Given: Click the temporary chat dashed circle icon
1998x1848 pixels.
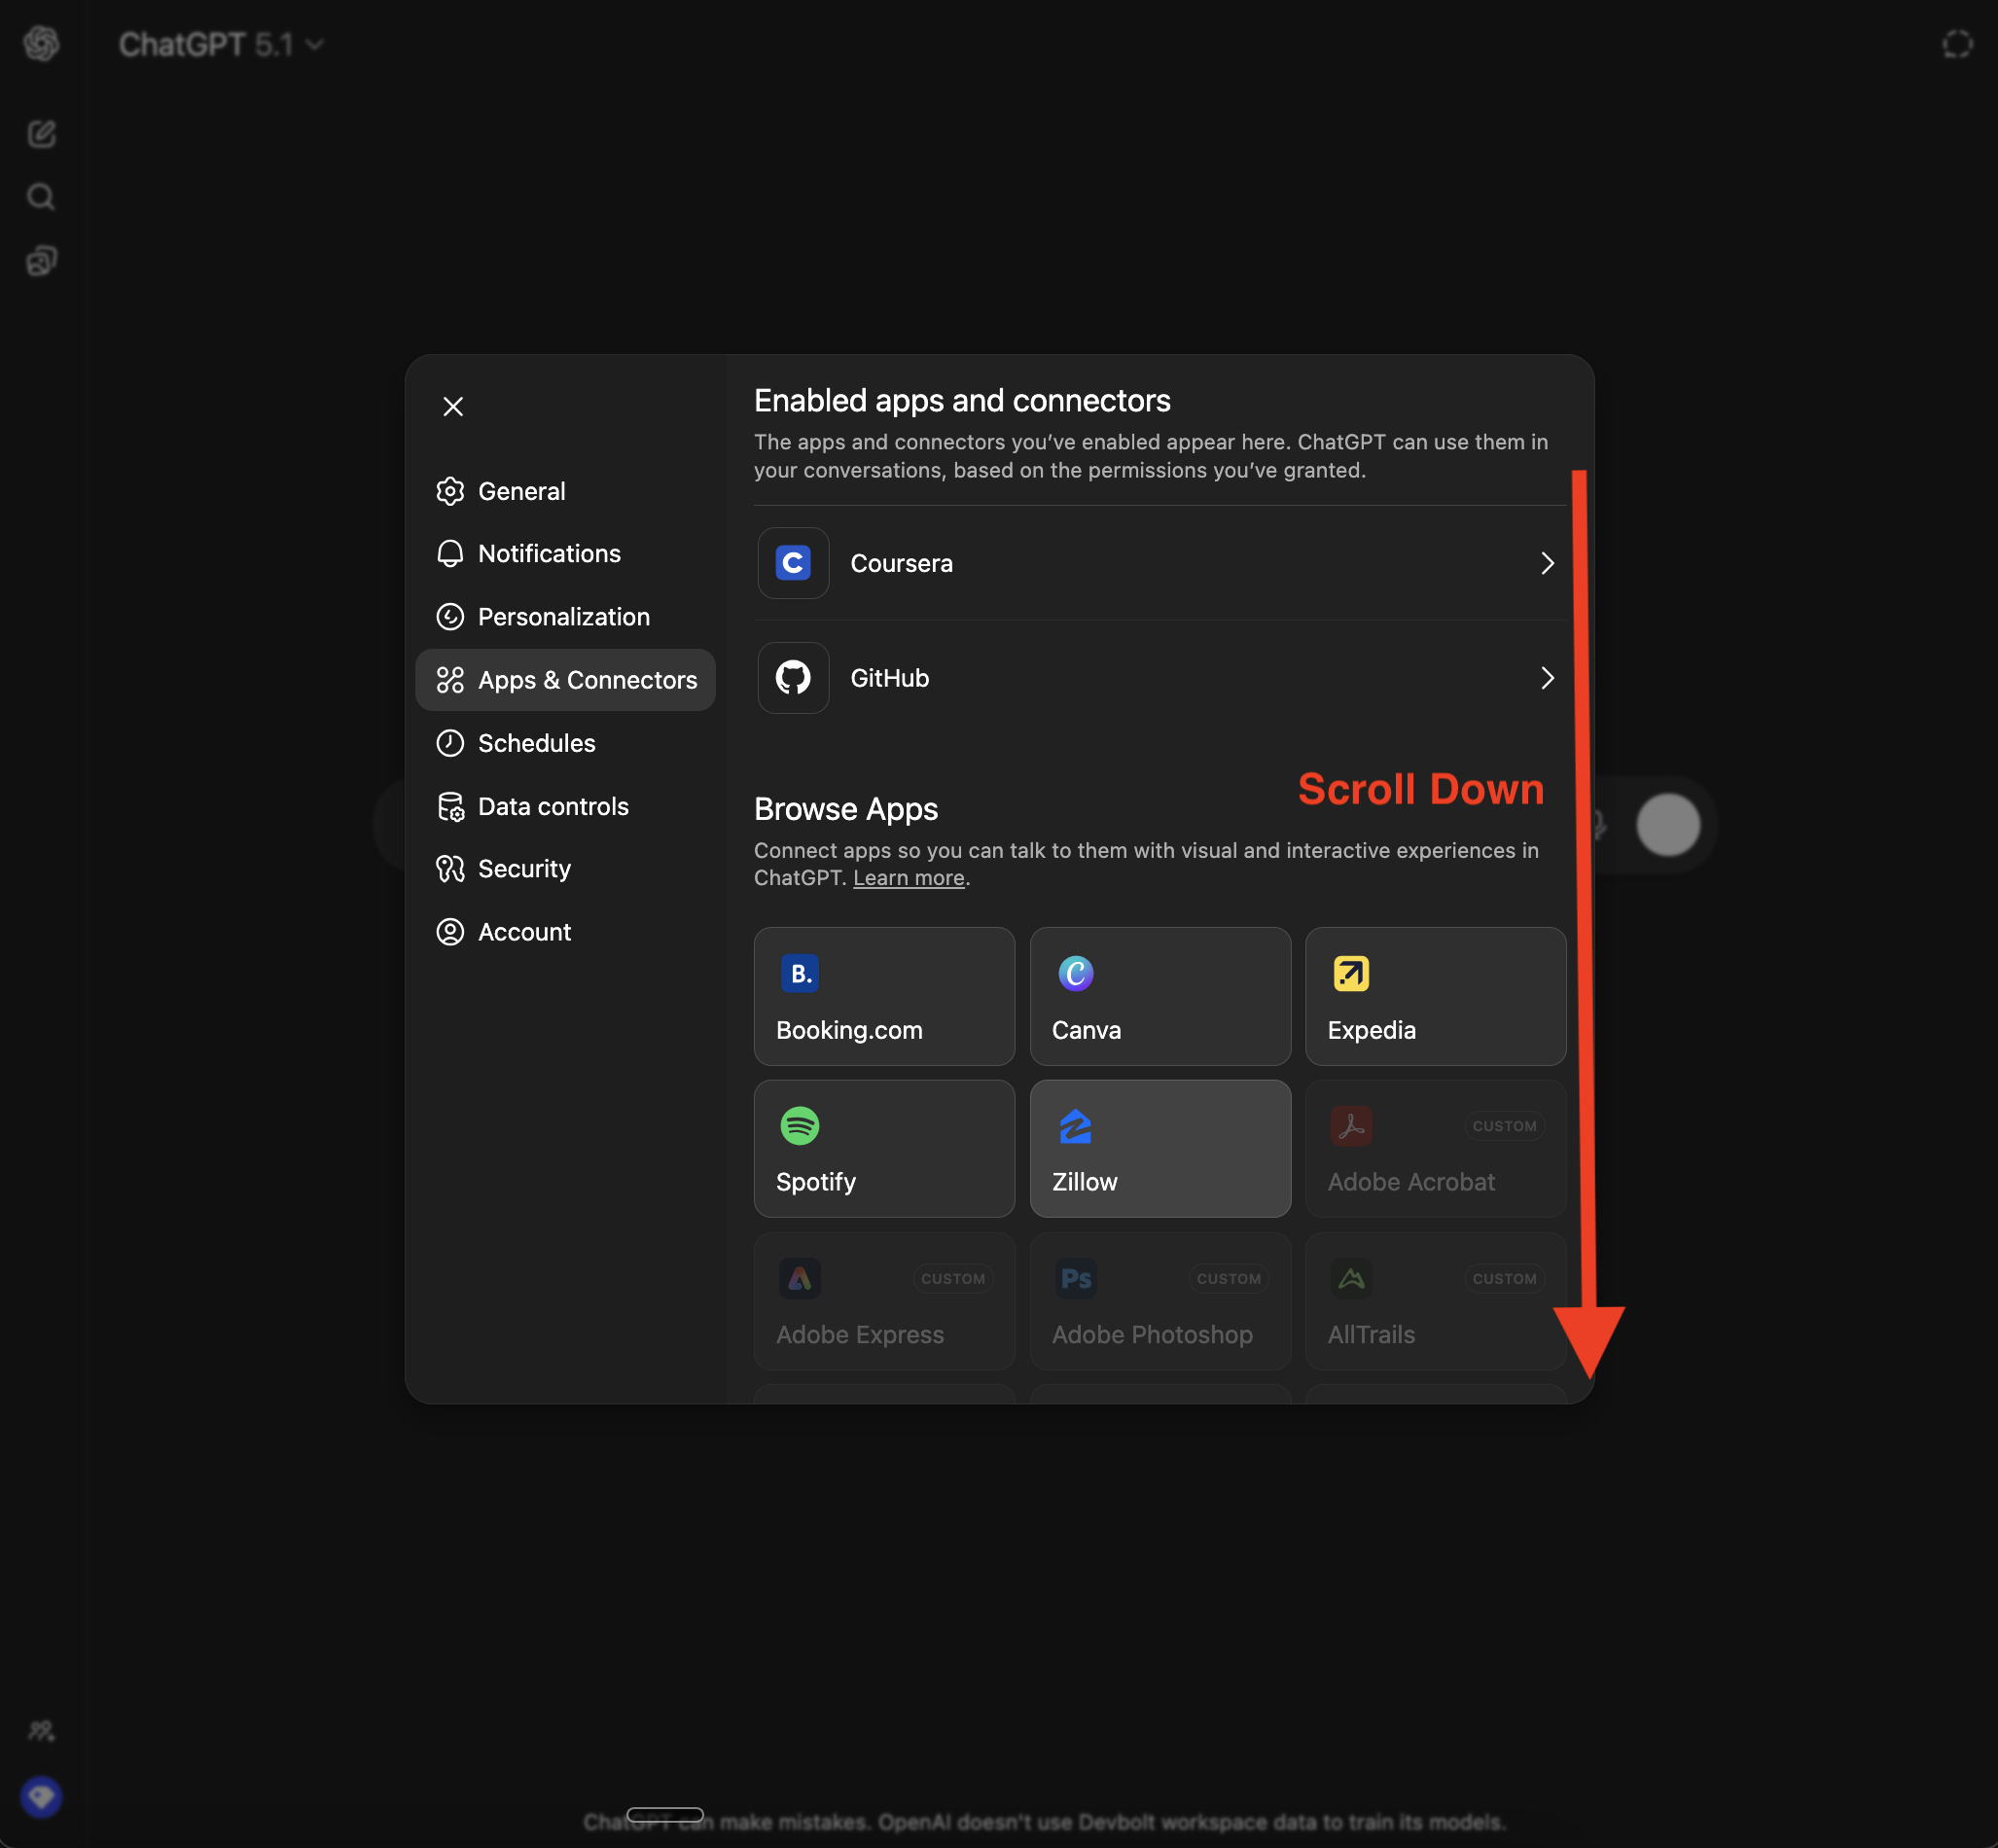Looking at the screenshot, I should click(1956, 44).
